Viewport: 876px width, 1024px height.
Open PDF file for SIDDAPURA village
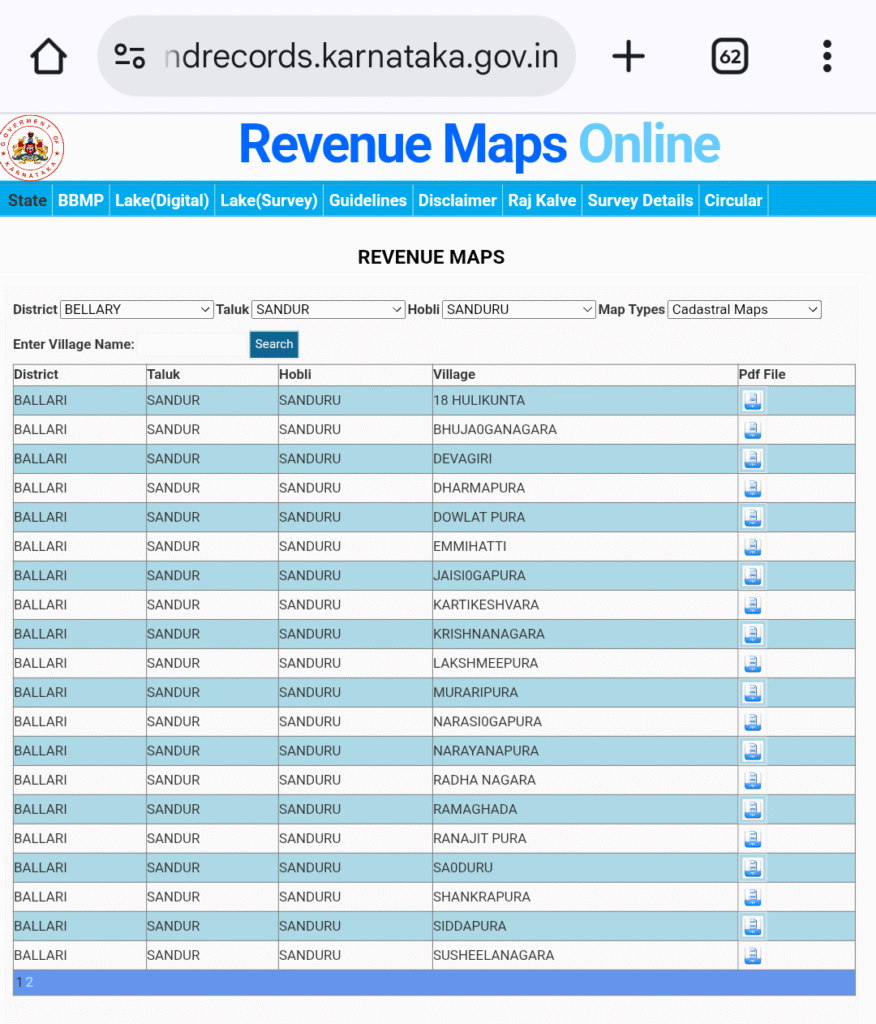[753, 926]
